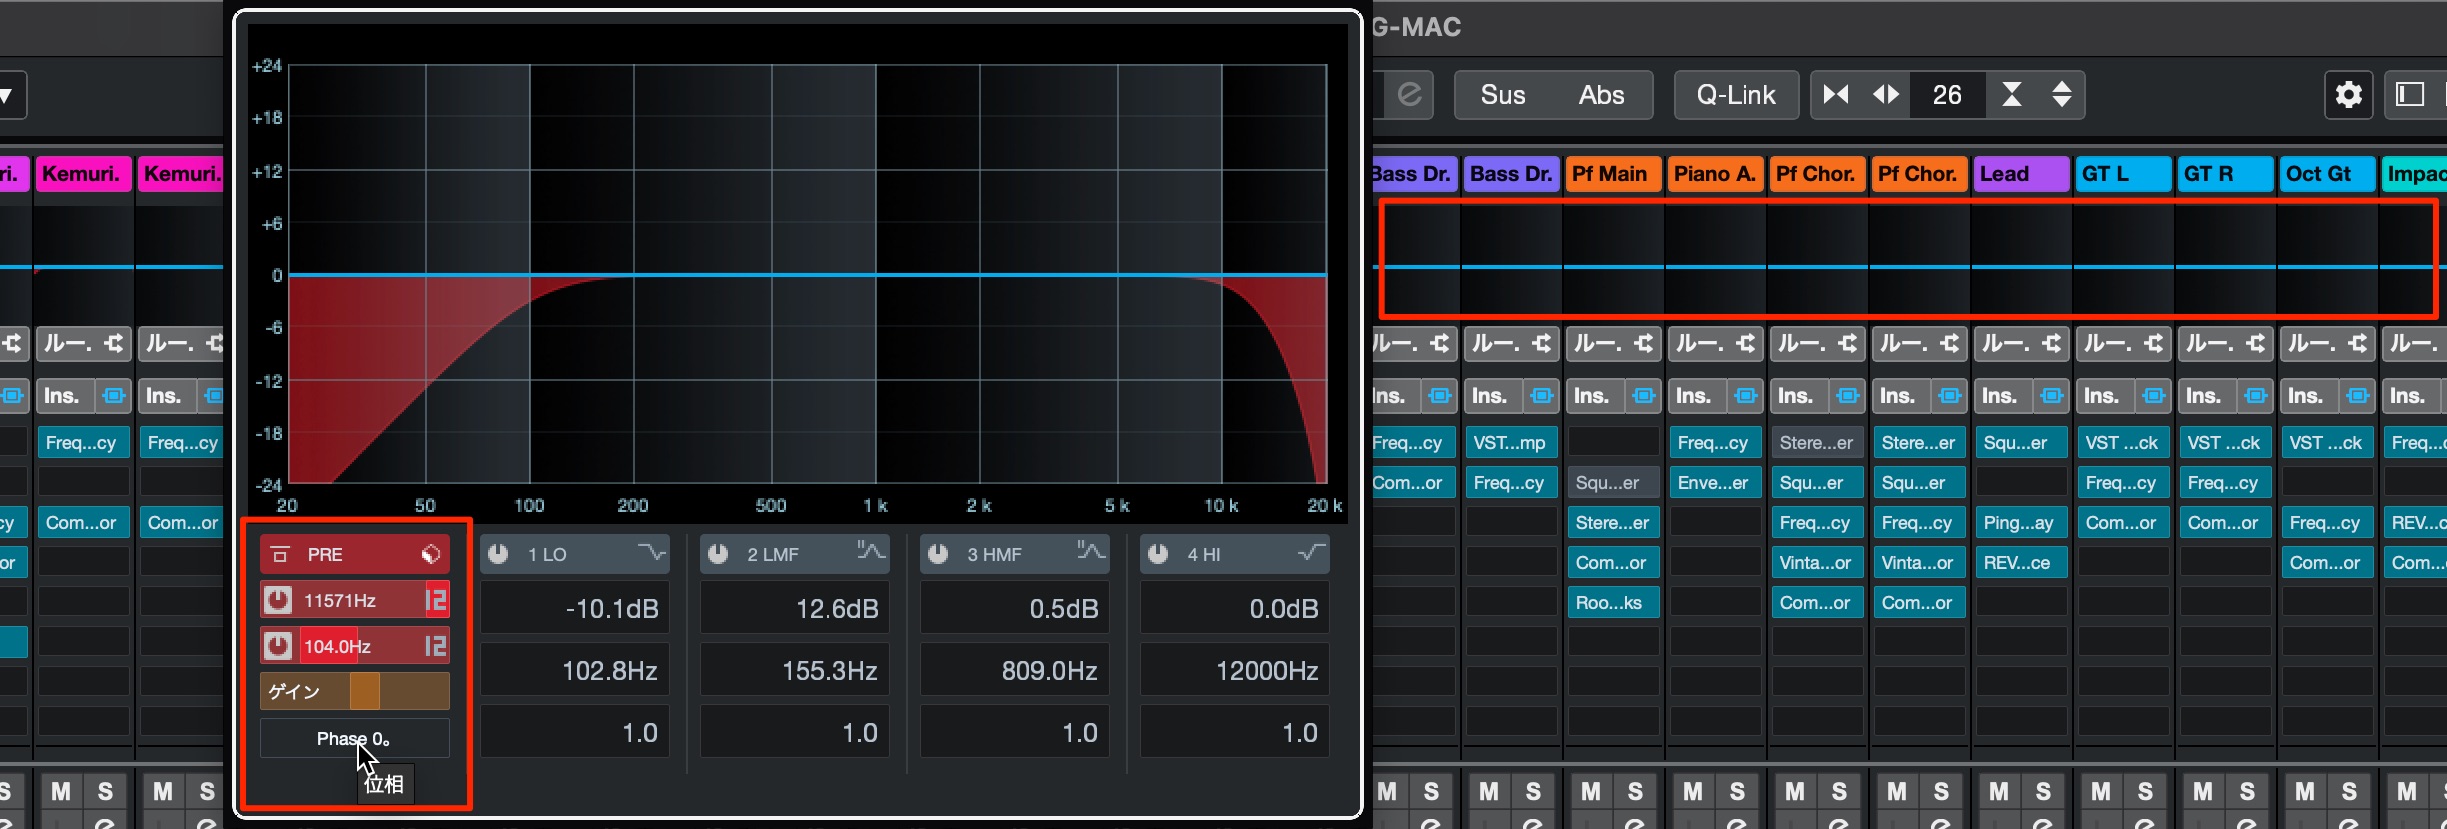Open the 1 LO band filter type icon
Screen dimensions: 2447x829
pos(651,552)
